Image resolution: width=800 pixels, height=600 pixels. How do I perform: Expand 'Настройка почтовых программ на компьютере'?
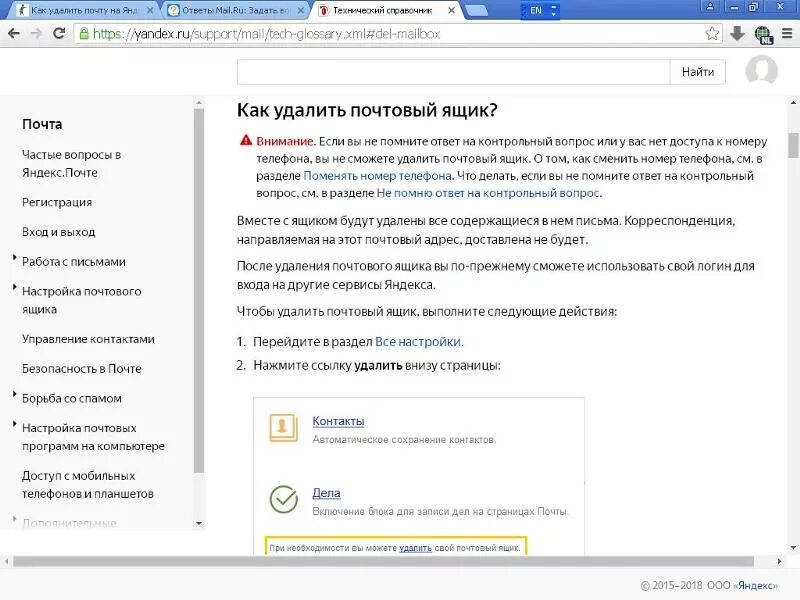pyautogui.click(x=14, y=423)
